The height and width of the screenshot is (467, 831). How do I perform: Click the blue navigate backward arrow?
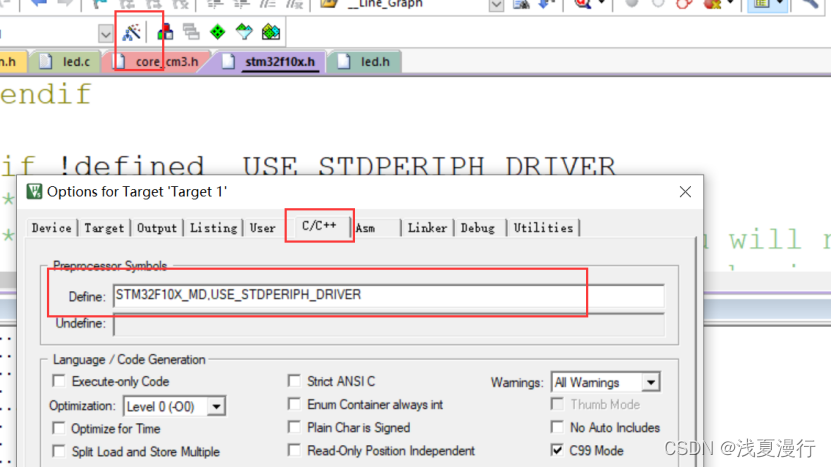(39, 3)
